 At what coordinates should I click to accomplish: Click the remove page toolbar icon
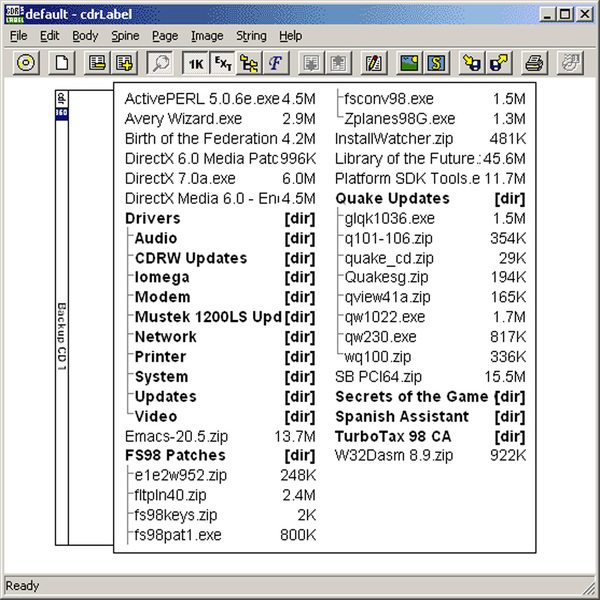97,63
